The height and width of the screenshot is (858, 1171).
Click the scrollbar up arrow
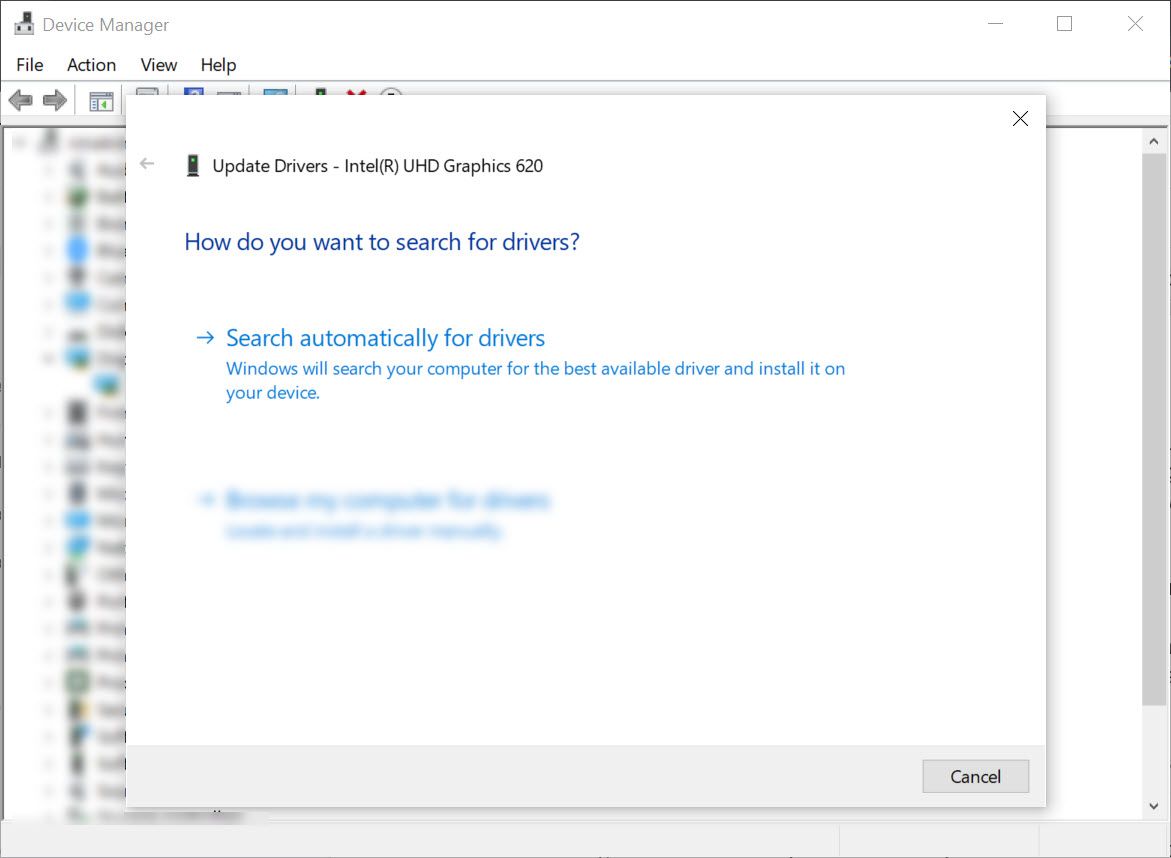[x=1154, y=142]
